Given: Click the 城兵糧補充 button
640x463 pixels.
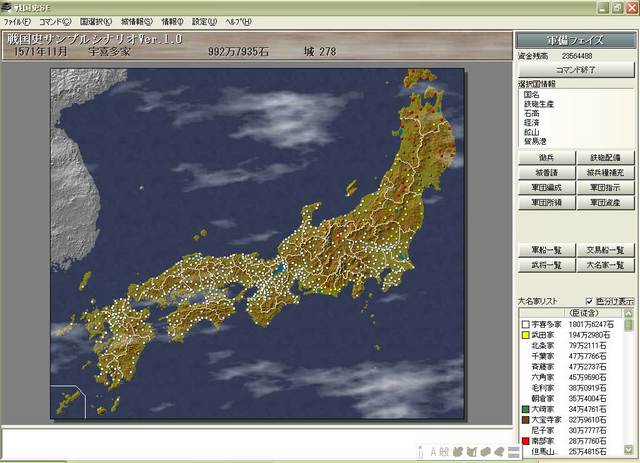Looking at the screenshot, I should [605, 173].
